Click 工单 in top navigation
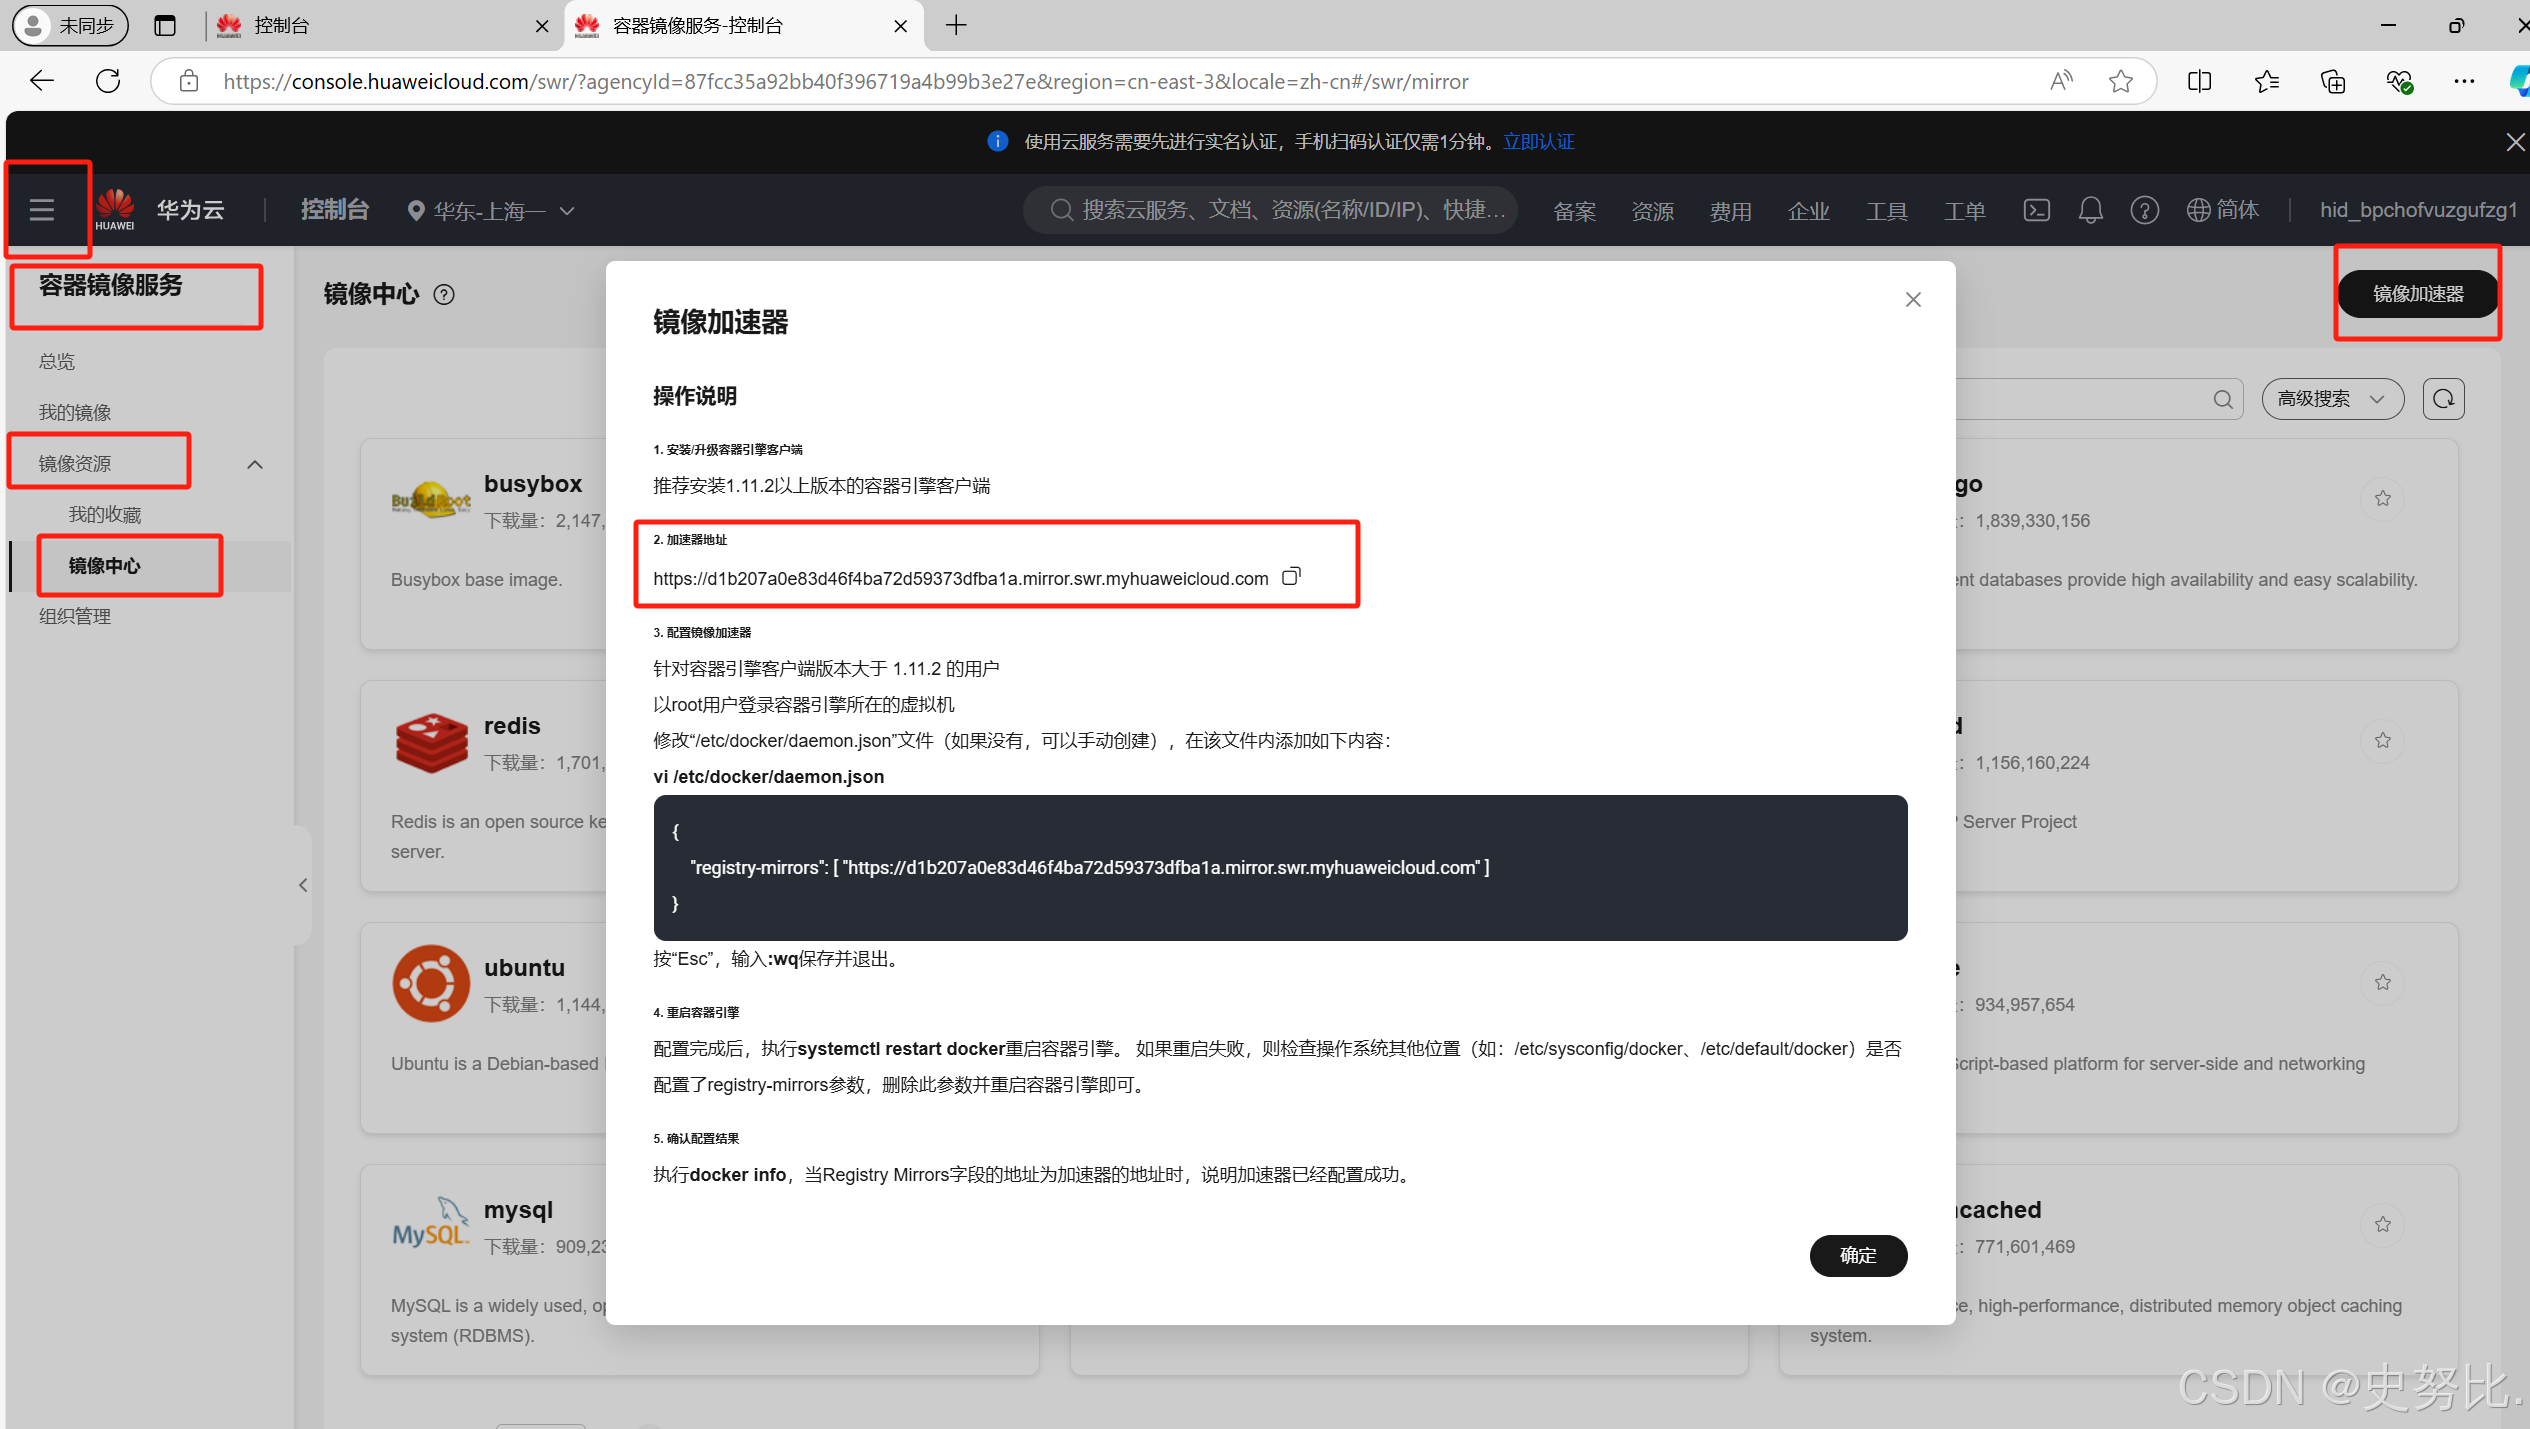Screen dimensions: 2530x1429 (1964, 211)
